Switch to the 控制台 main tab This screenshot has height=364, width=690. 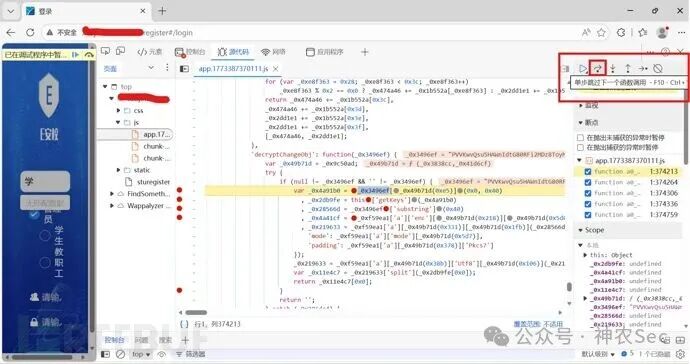pos(190,52)
